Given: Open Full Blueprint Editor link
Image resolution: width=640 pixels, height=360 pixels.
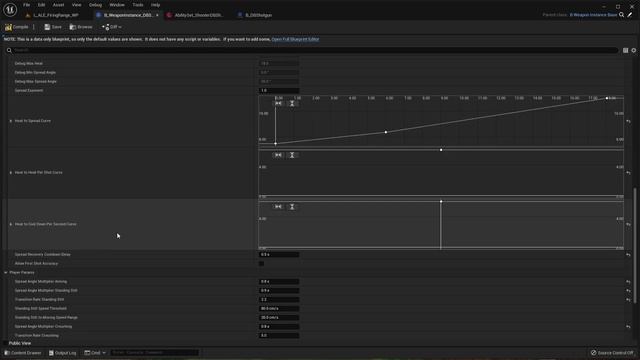Looking at the screenshot, I should point(295,39).
